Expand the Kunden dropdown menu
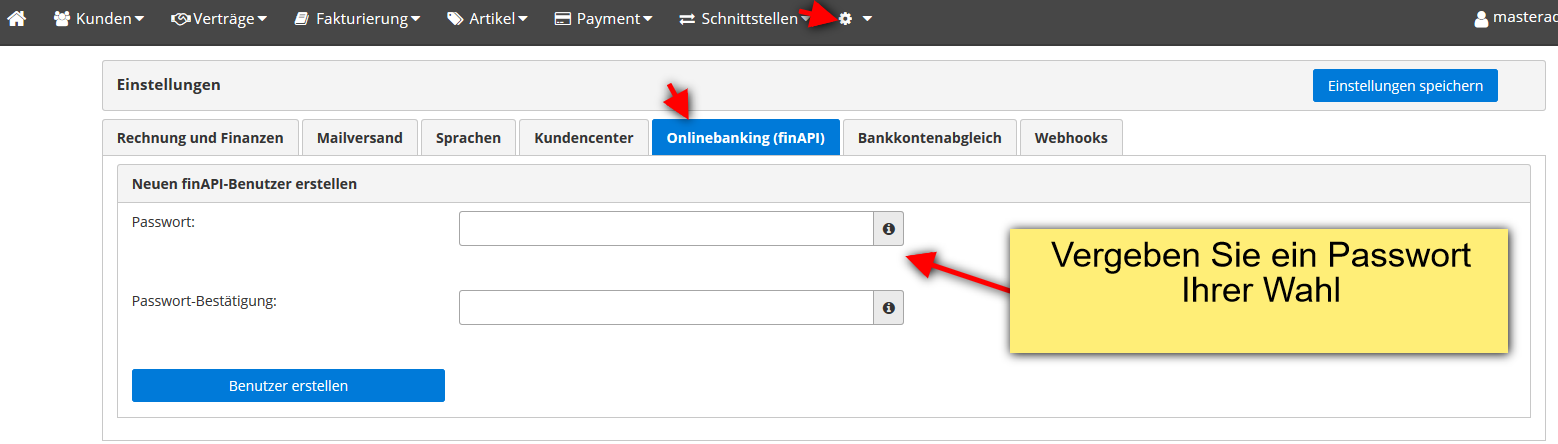This screenshot has width=1558, height=444. [x=98, y=19]
